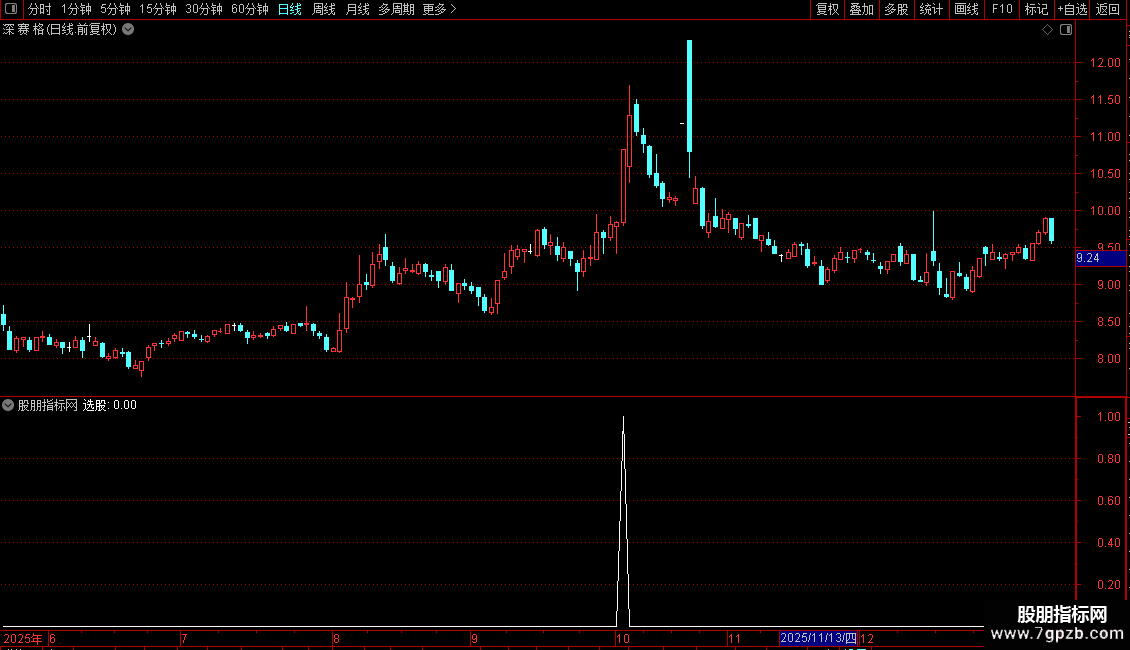Switch to 周线 weekly chart
This screenshot has height=650, width=1130.
(x=324, y=9)
